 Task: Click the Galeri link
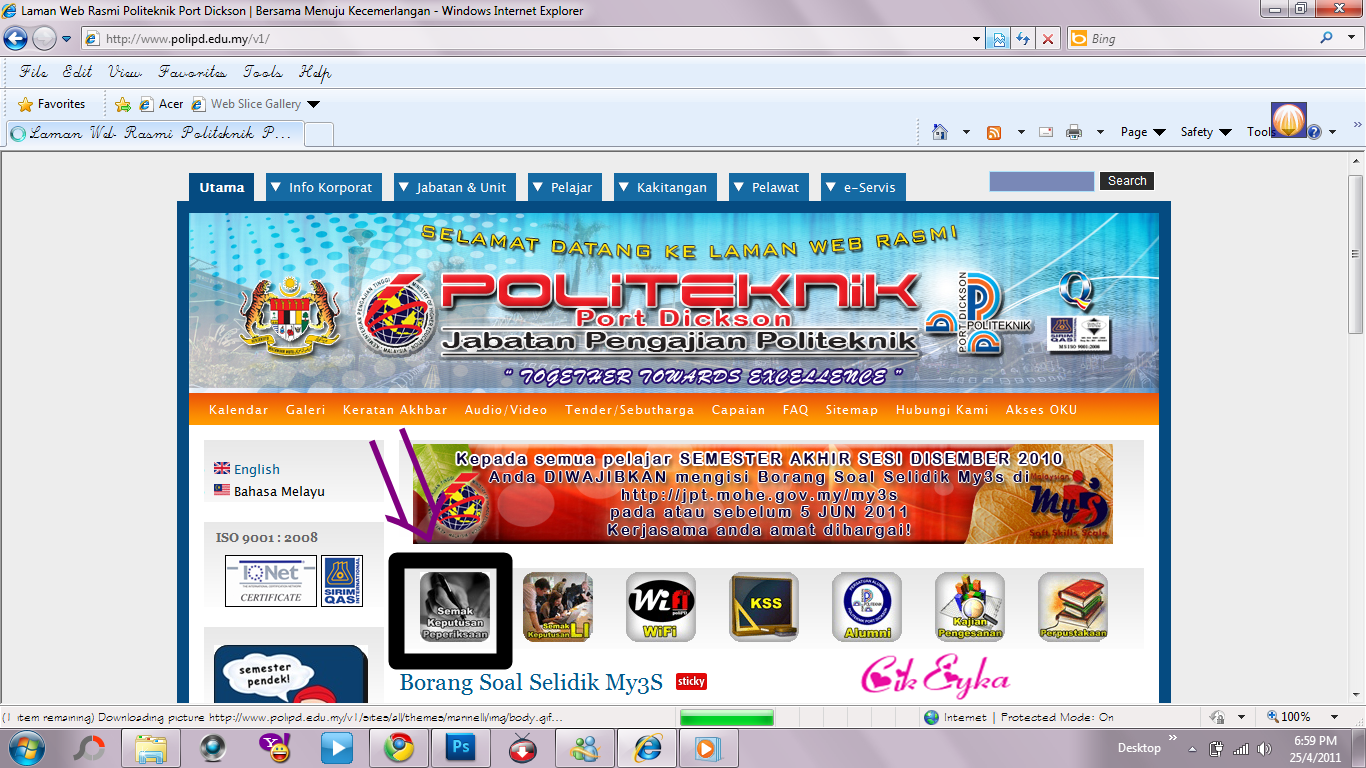coord(305,410)
